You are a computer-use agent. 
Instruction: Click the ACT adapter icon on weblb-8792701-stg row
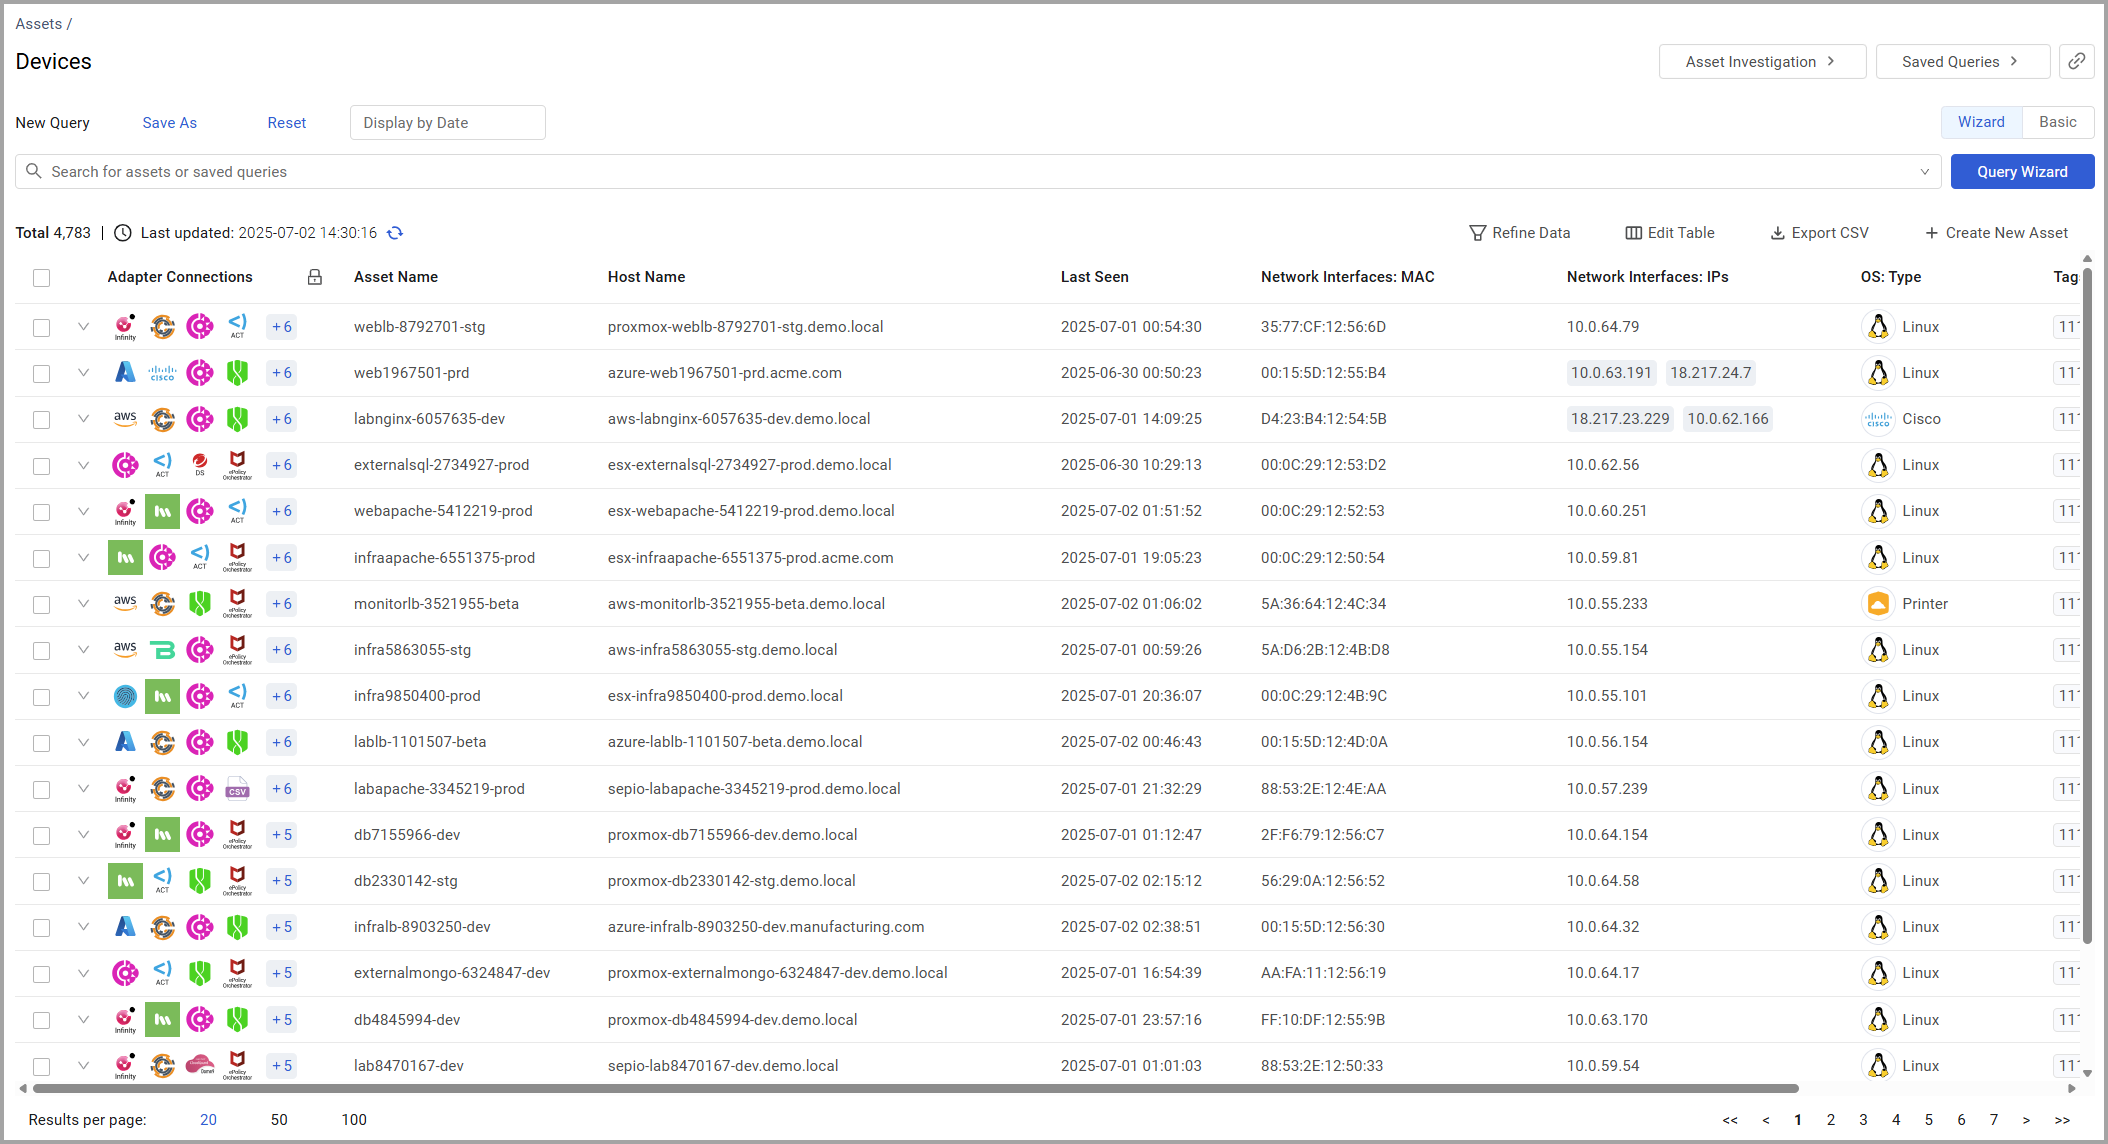coord(237,326)
